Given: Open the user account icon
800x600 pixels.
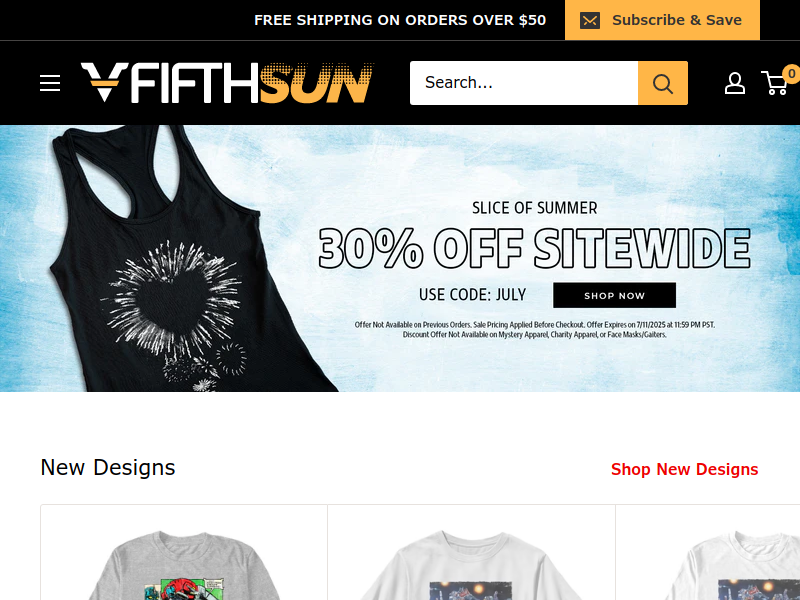Looking at the screenshot, I should coord(735,83).
